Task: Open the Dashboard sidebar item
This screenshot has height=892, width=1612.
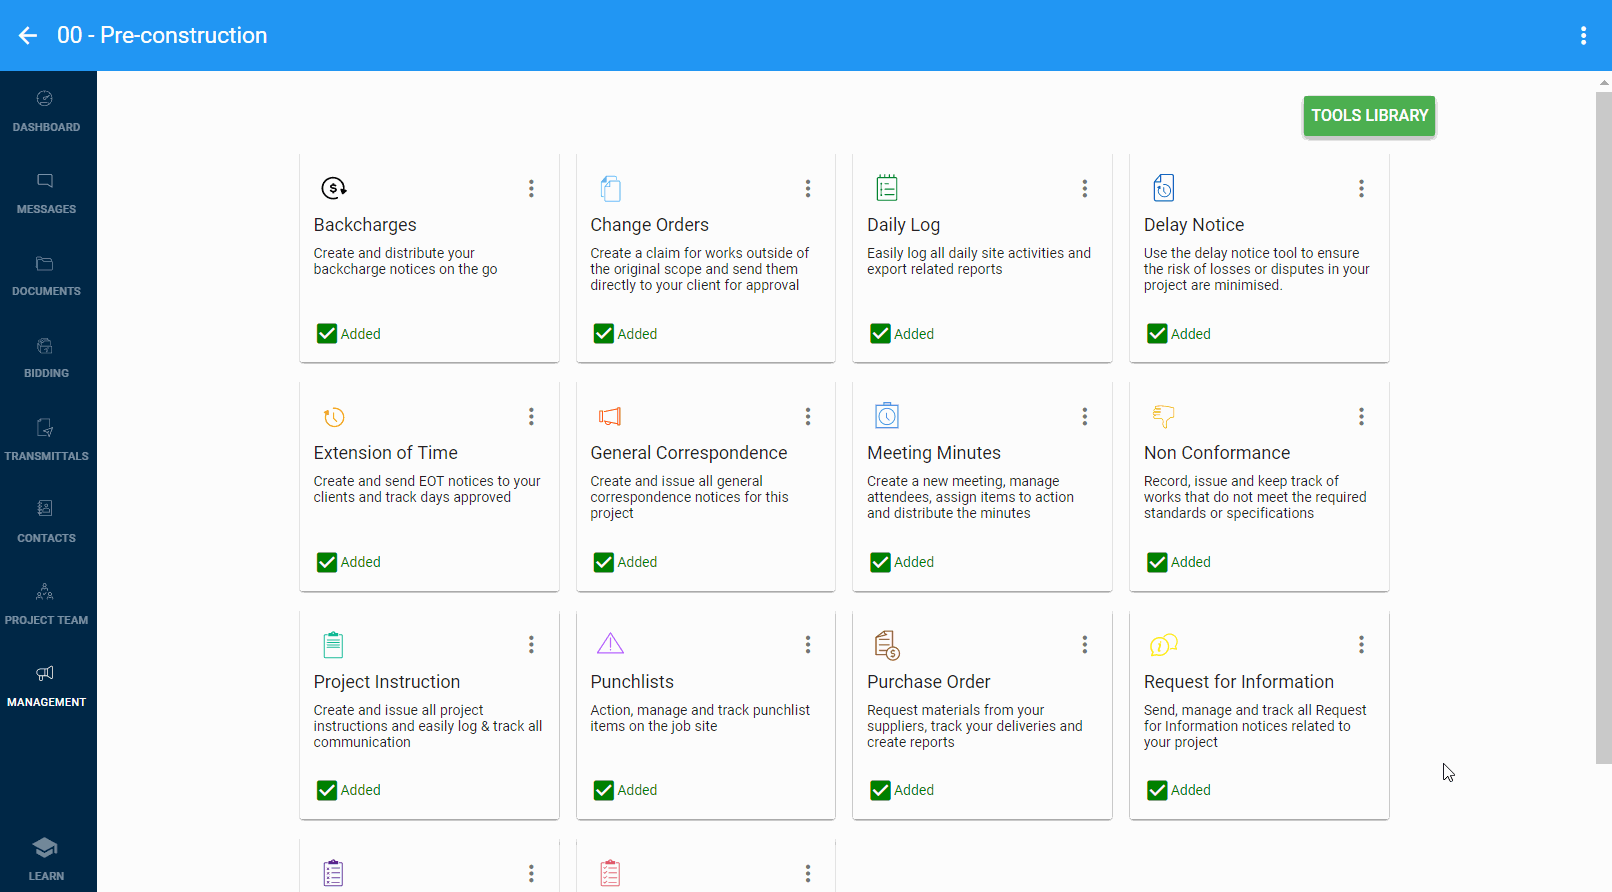Action: pos(46,111)
